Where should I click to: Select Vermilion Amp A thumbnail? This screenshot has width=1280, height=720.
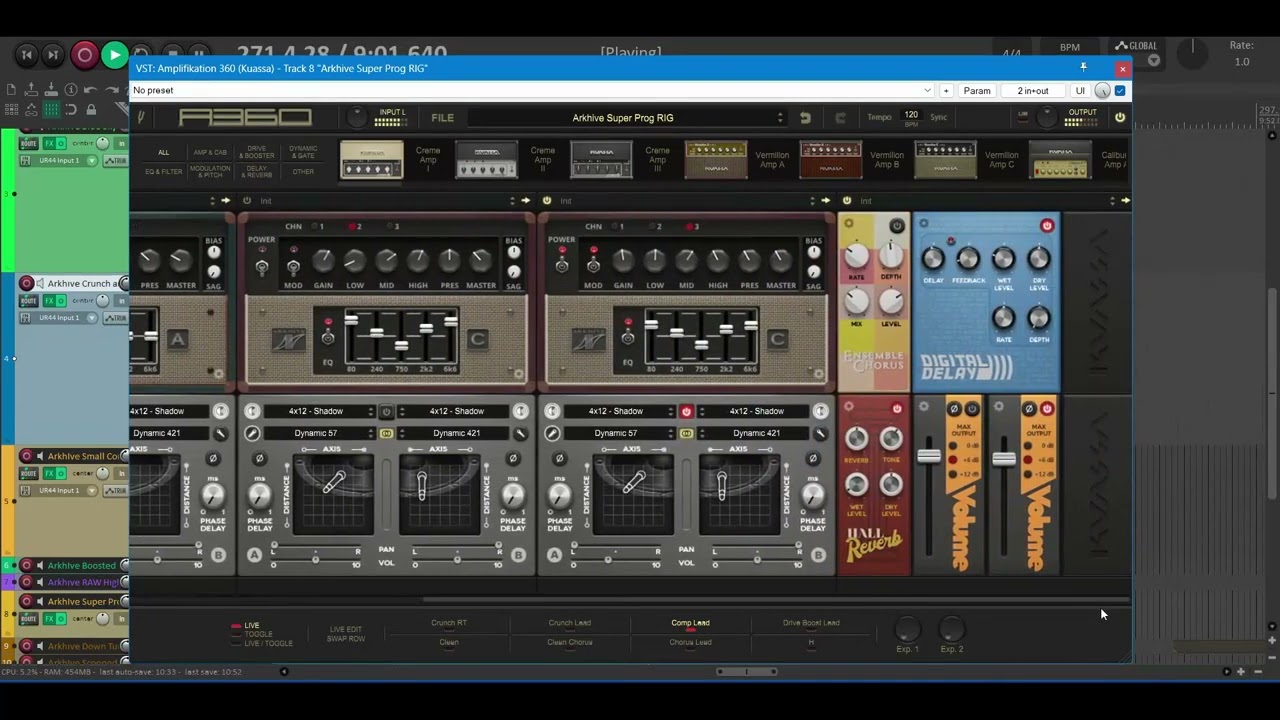pyautogui.click(x=715, y=160)
